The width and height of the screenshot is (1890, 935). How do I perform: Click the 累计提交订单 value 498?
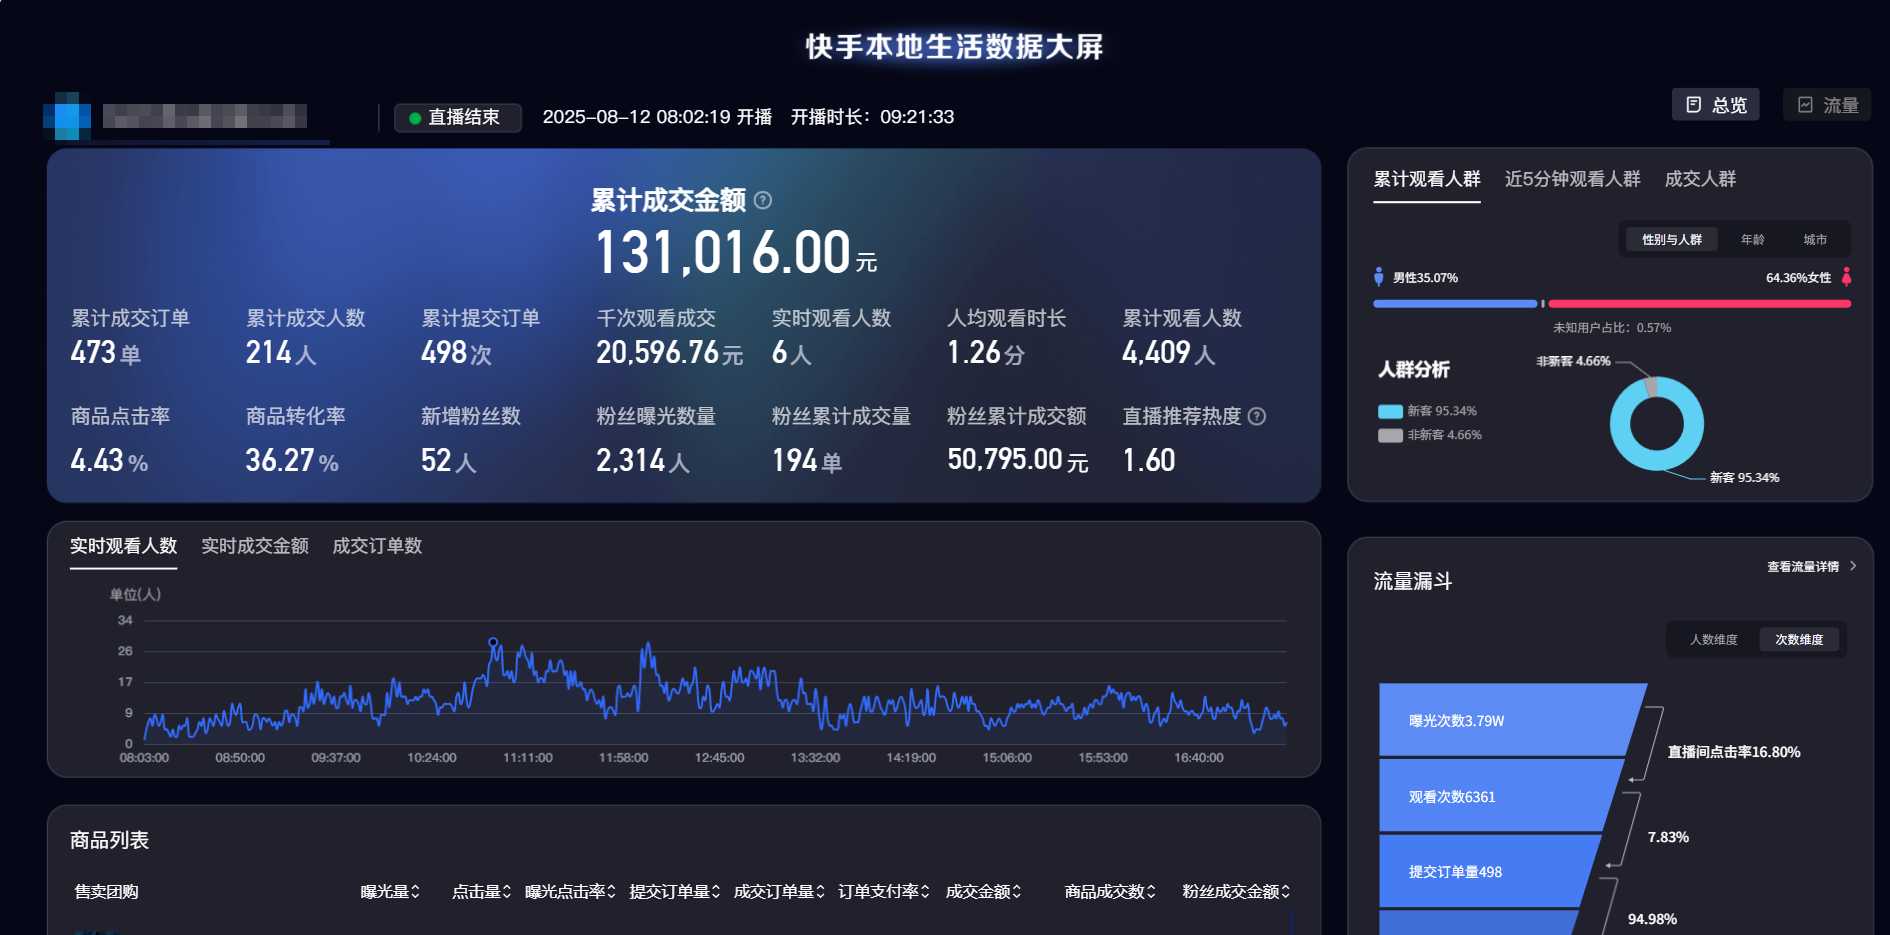(444, 352)
